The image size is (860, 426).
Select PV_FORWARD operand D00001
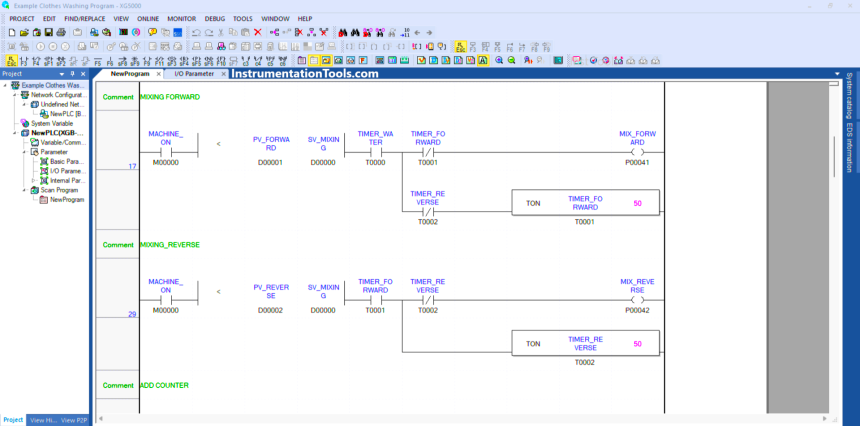pos(270,163)
